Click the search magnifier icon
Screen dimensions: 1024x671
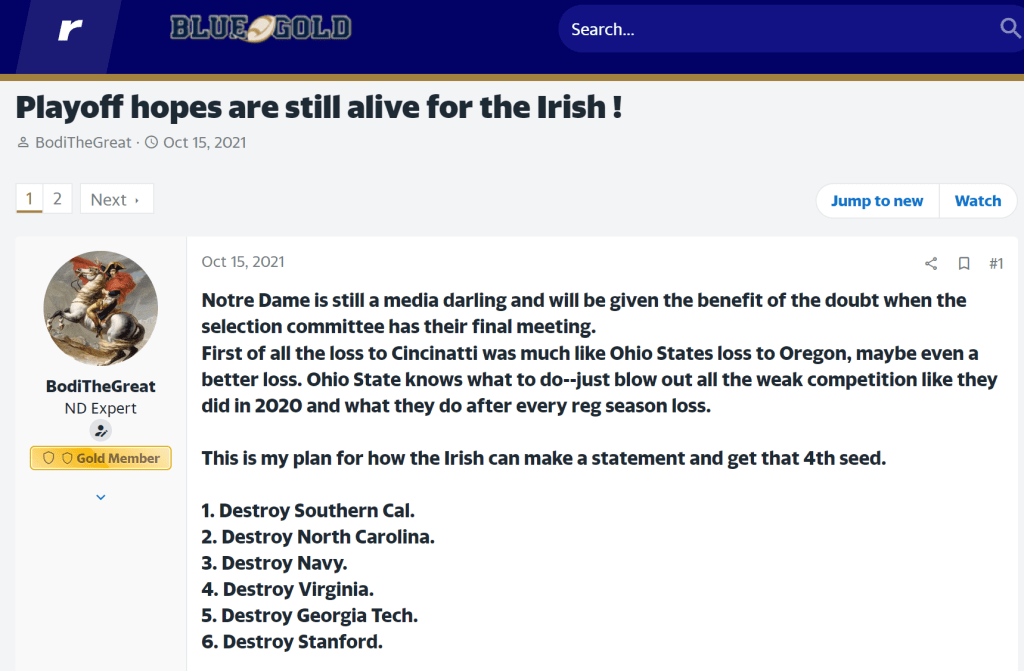[1010, 28]
